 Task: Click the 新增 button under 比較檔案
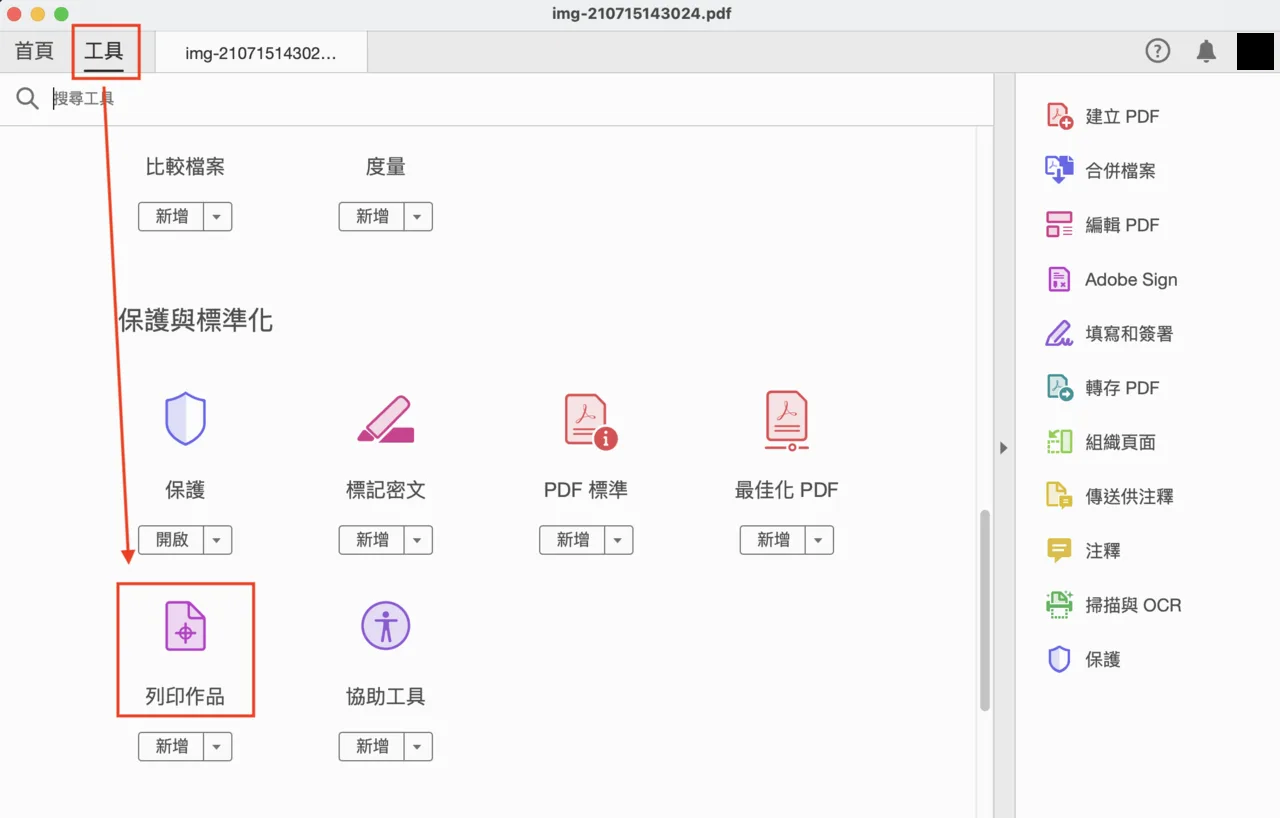tap(172, 217)
